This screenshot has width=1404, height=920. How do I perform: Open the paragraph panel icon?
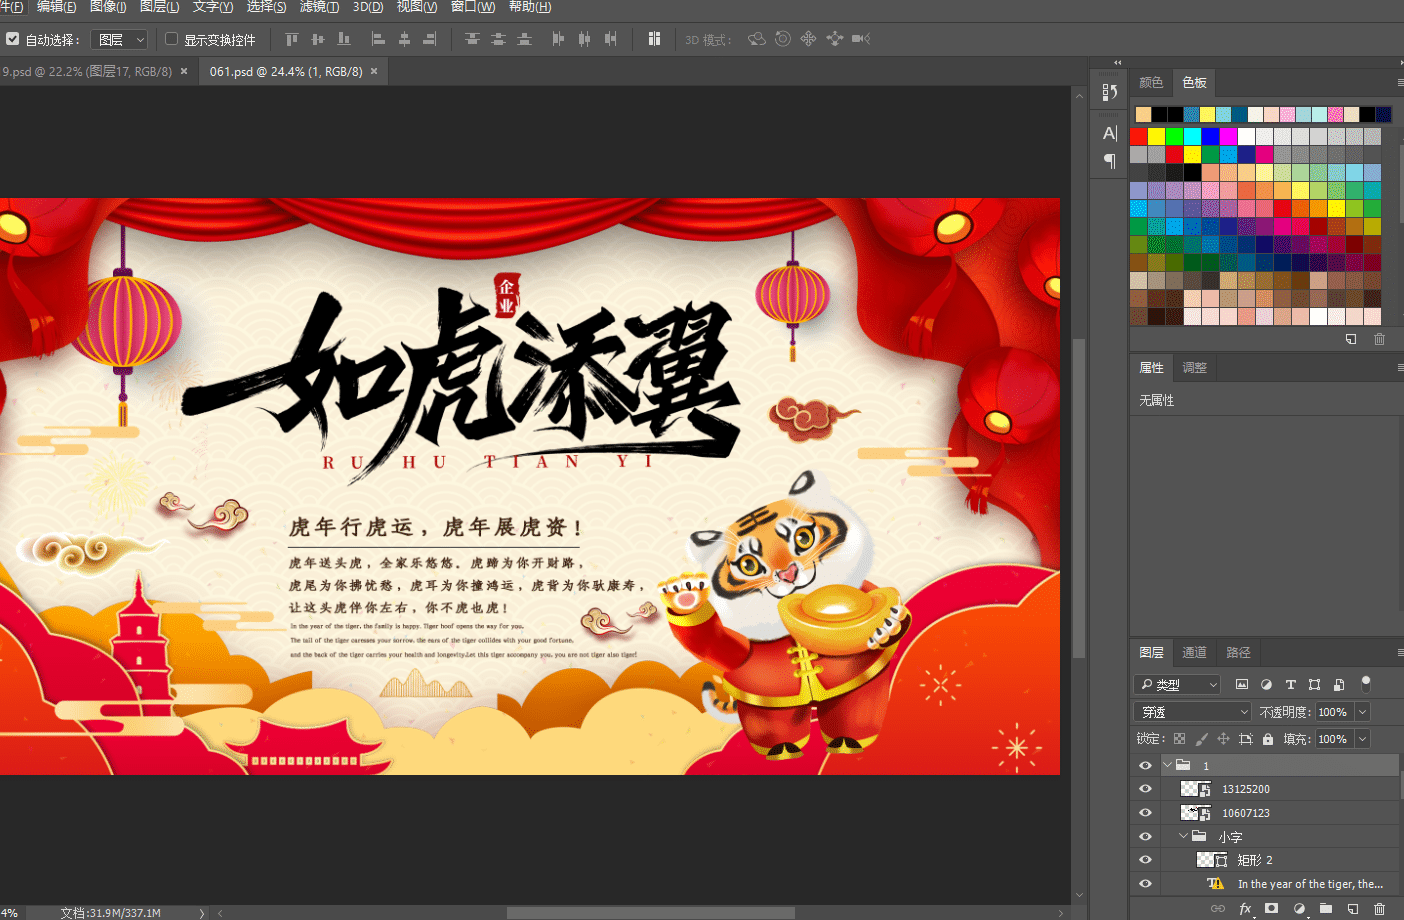pos(1109,161)
